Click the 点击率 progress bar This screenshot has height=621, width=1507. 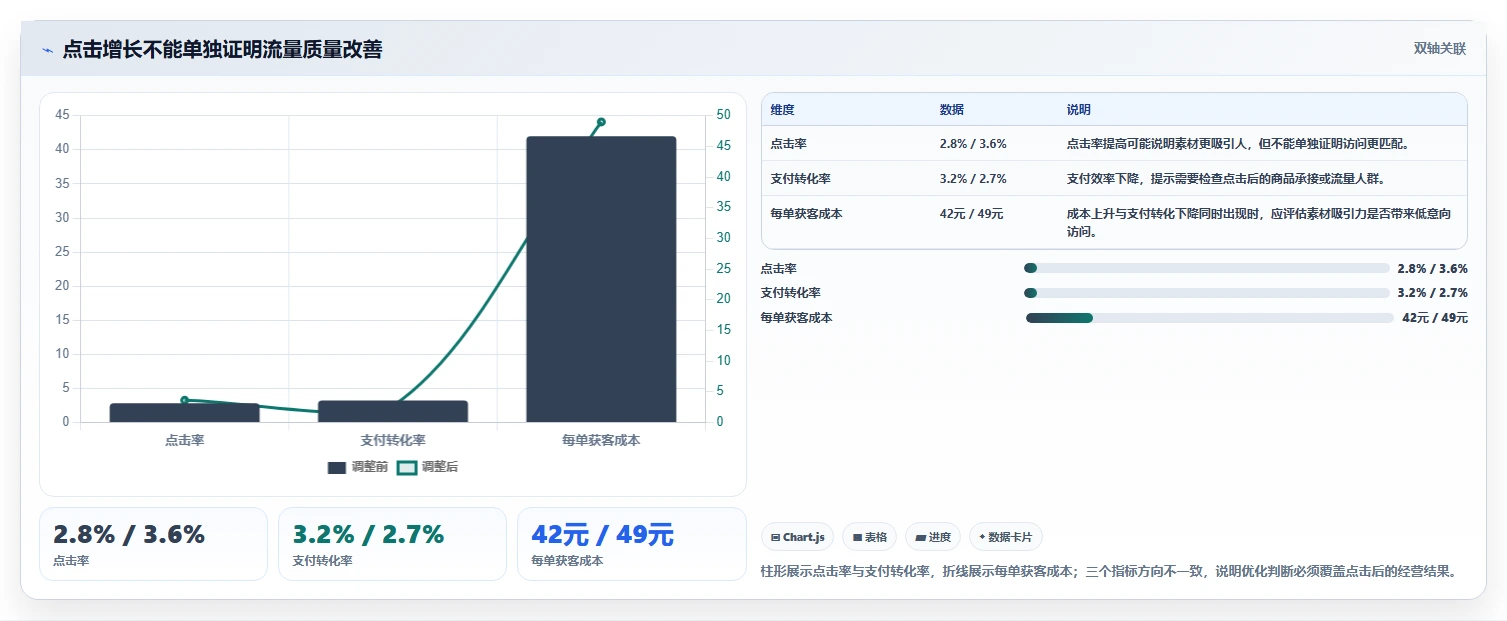pos(1207,268)
